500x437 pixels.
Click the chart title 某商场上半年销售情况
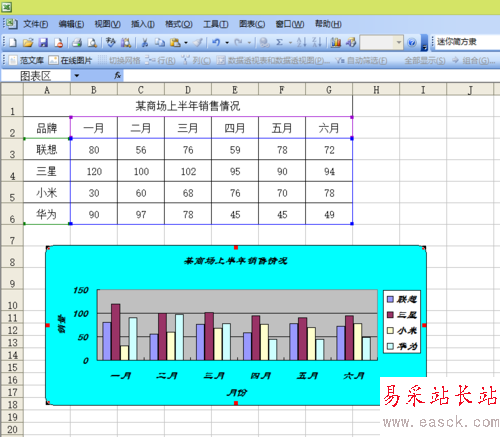point(236,261)
